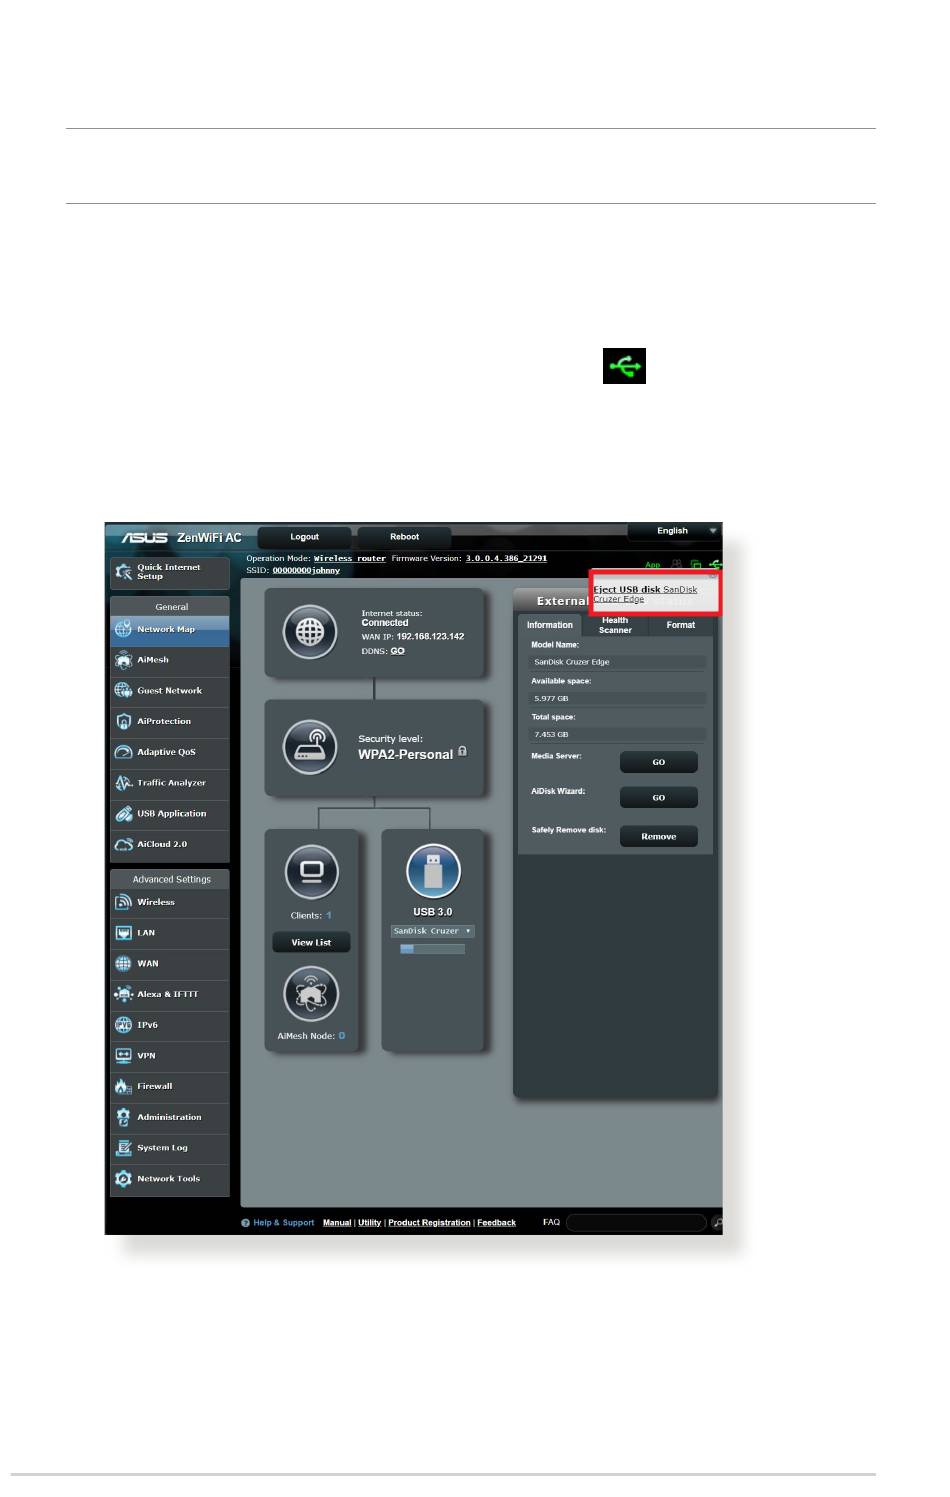The height and width of the screenshot is (1497, 950).
Task: Click the USB storage usage bar
Action: [x=433, y=949]
